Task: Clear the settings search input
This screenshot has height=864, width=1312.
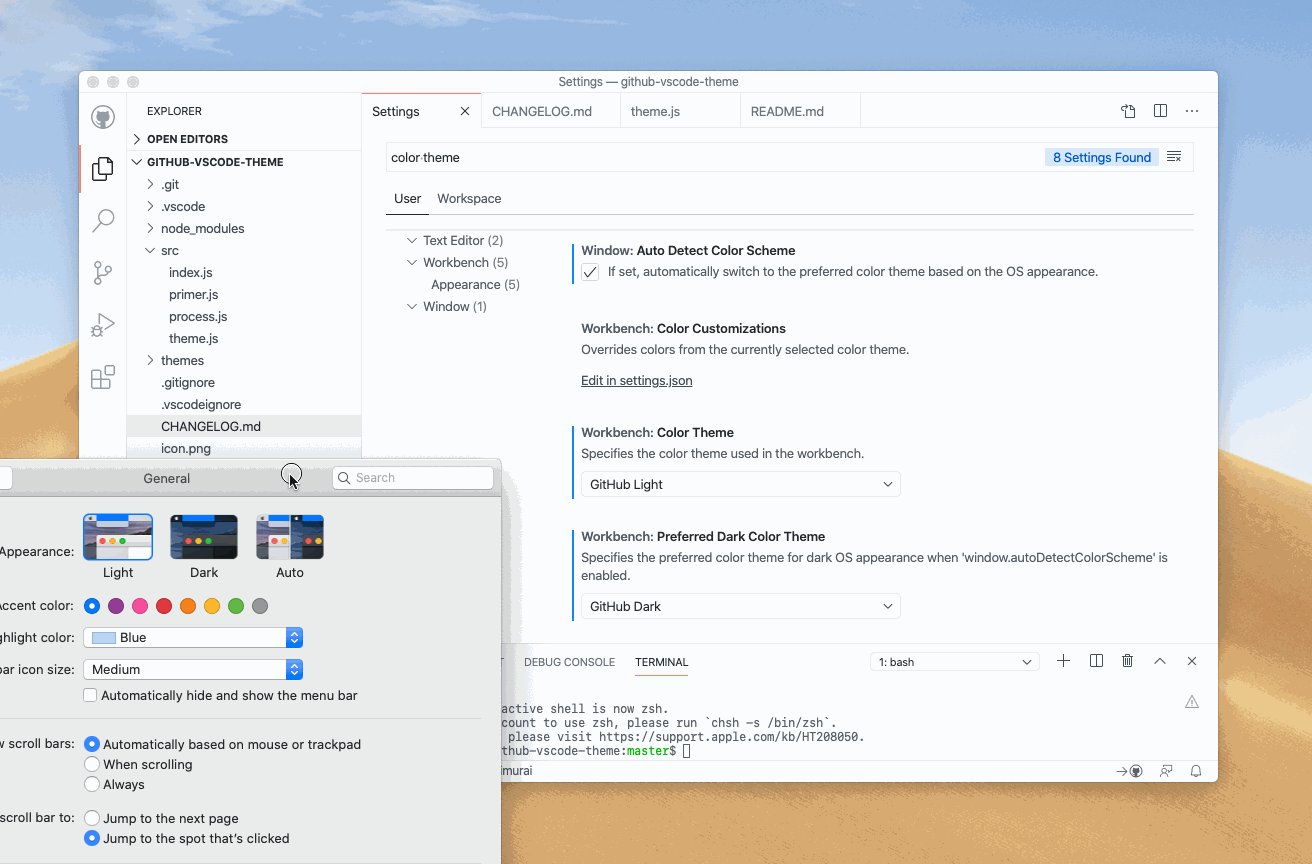Action: click(x=1174, y=157)
